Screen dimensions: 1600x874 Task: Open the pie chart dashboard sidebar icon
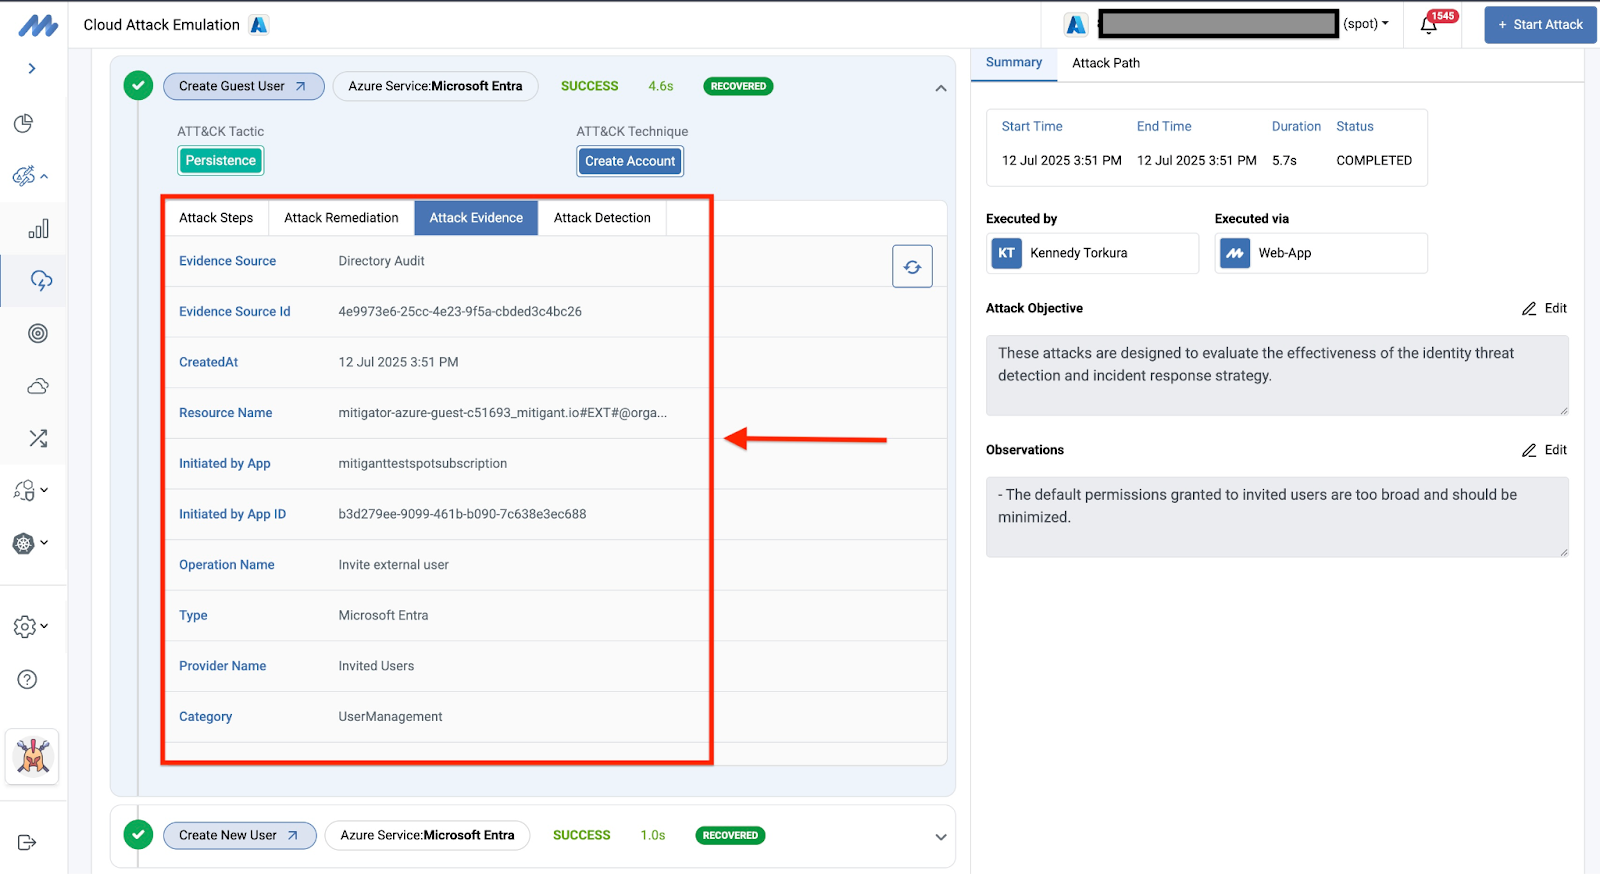point(24,123)
